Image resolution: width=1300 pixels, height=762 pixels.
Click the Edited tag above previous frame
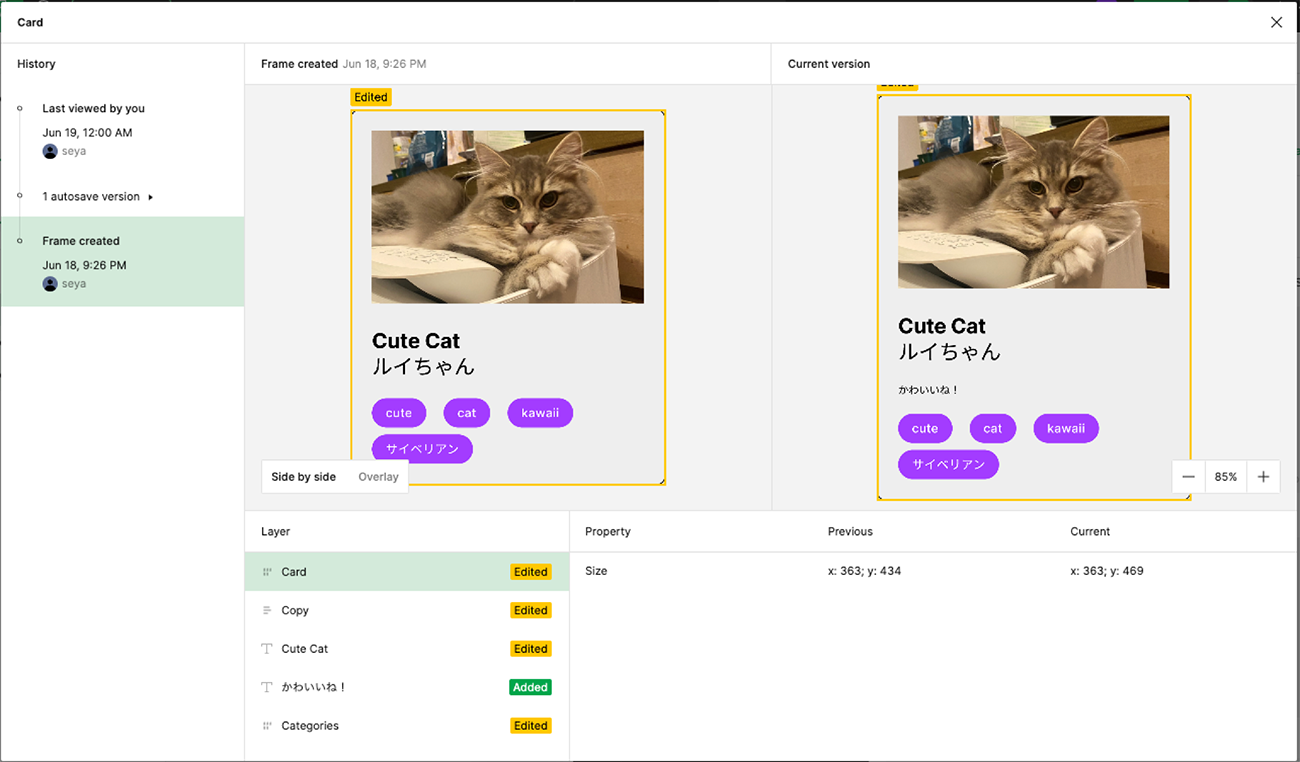[371, 97]
